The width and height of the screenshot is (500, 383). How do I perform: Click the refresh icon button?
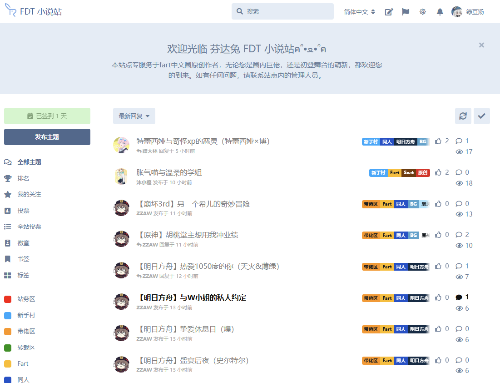point(463,116)
